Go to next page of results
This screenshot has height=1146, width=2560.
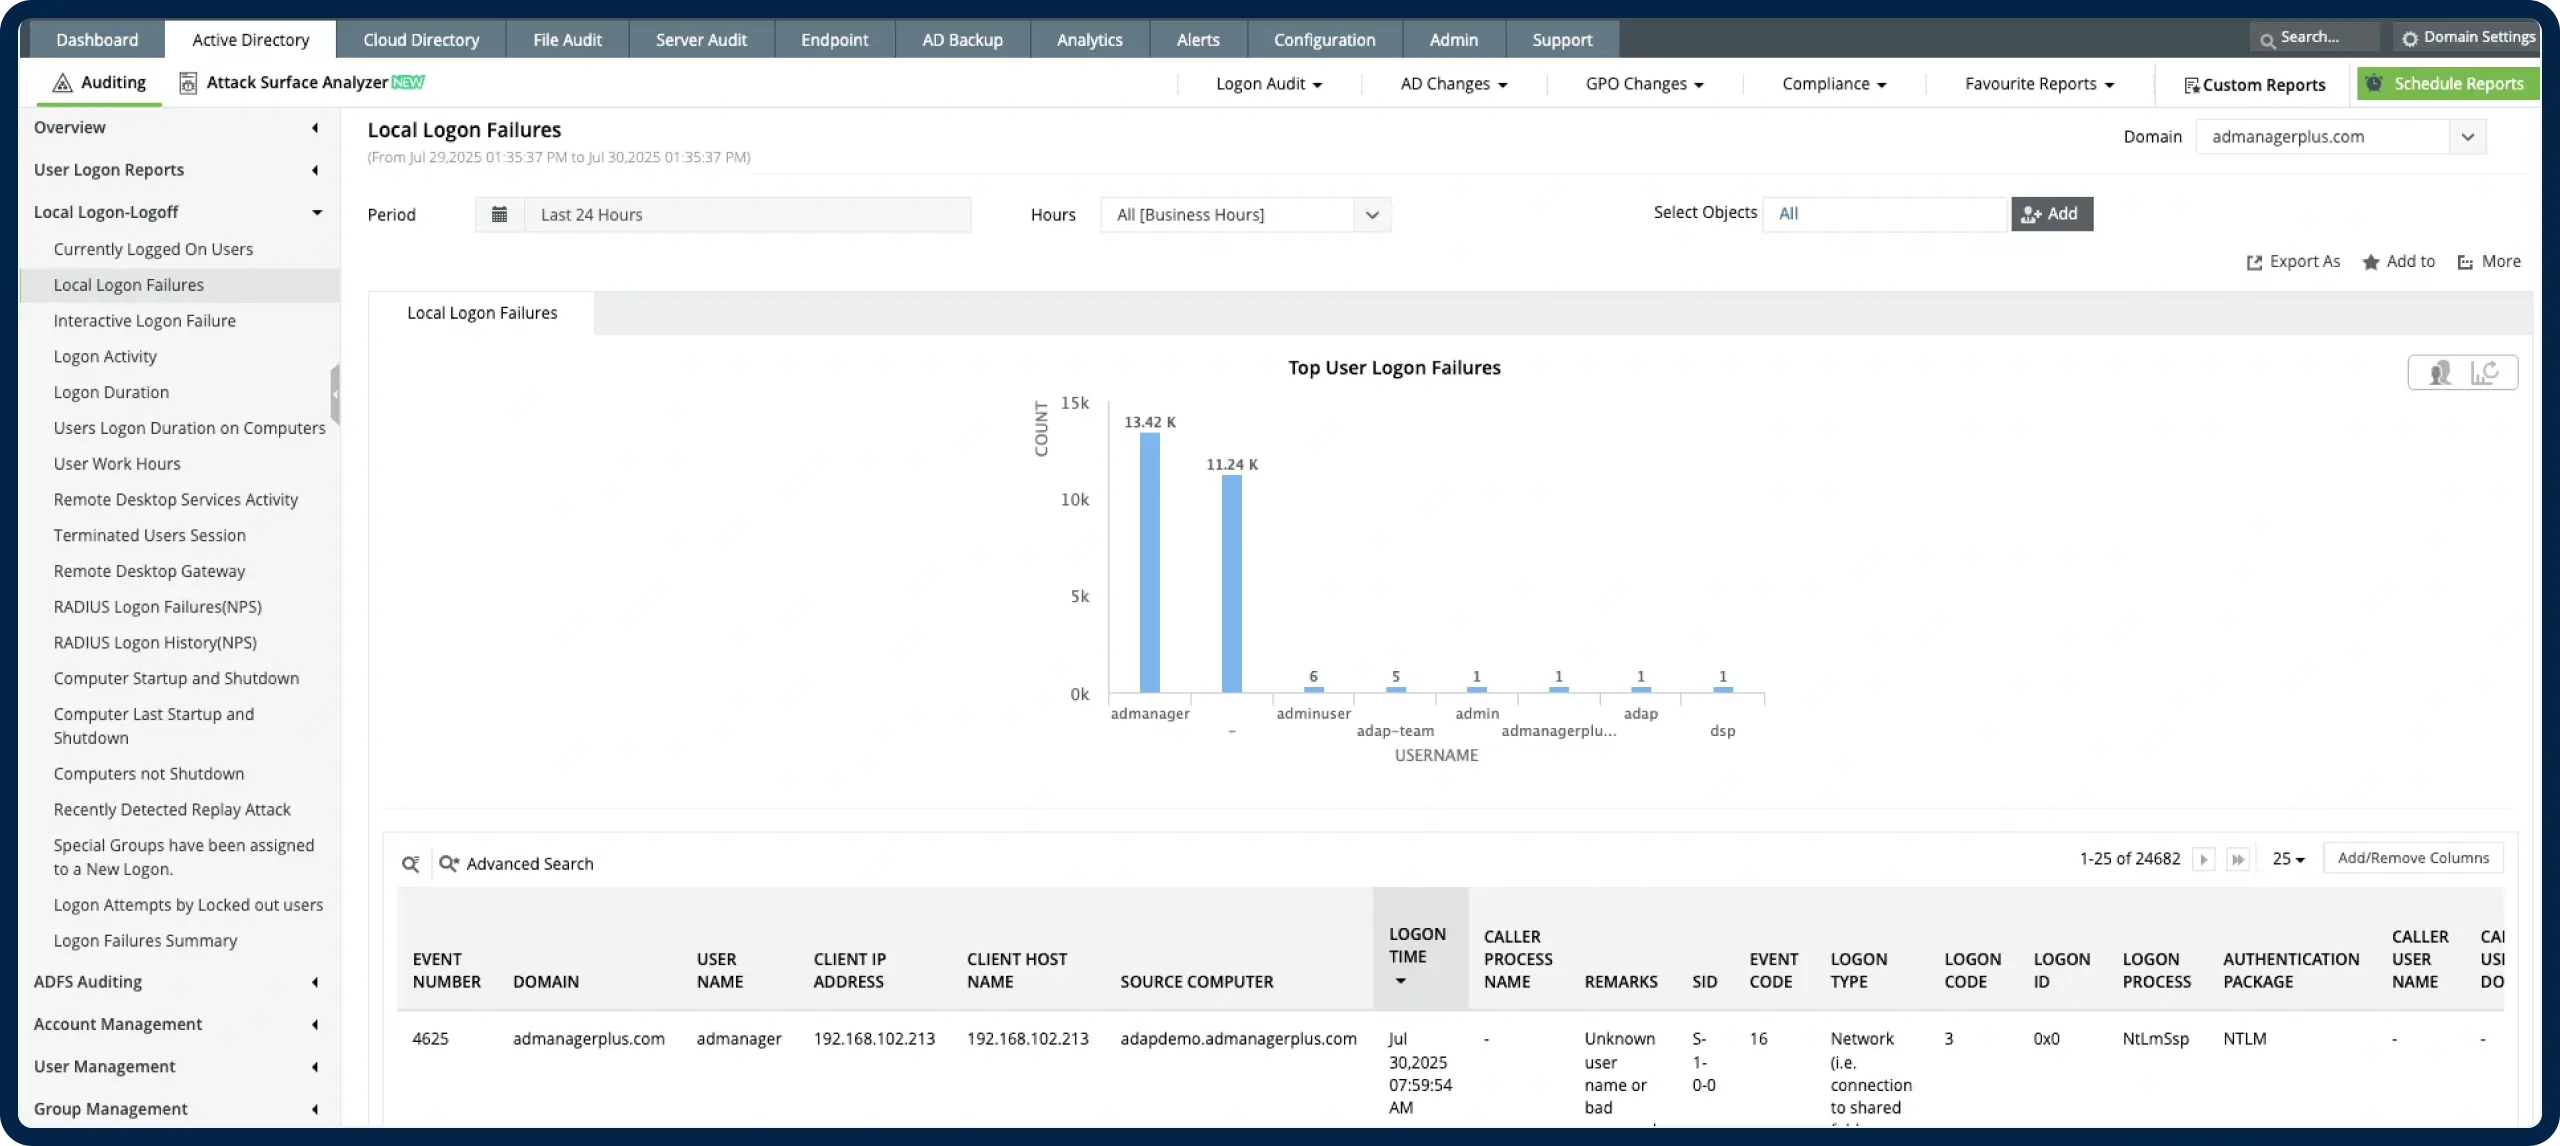click(2203, 859)
